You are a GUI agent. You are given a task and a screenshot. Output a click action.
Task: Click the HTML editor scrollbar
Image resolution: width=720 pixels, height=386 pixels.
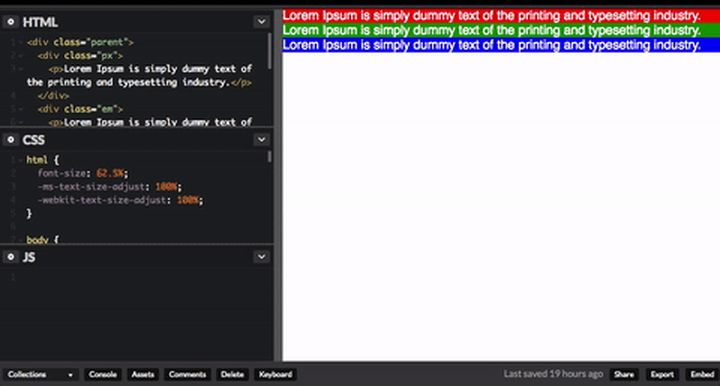point(270,51)
